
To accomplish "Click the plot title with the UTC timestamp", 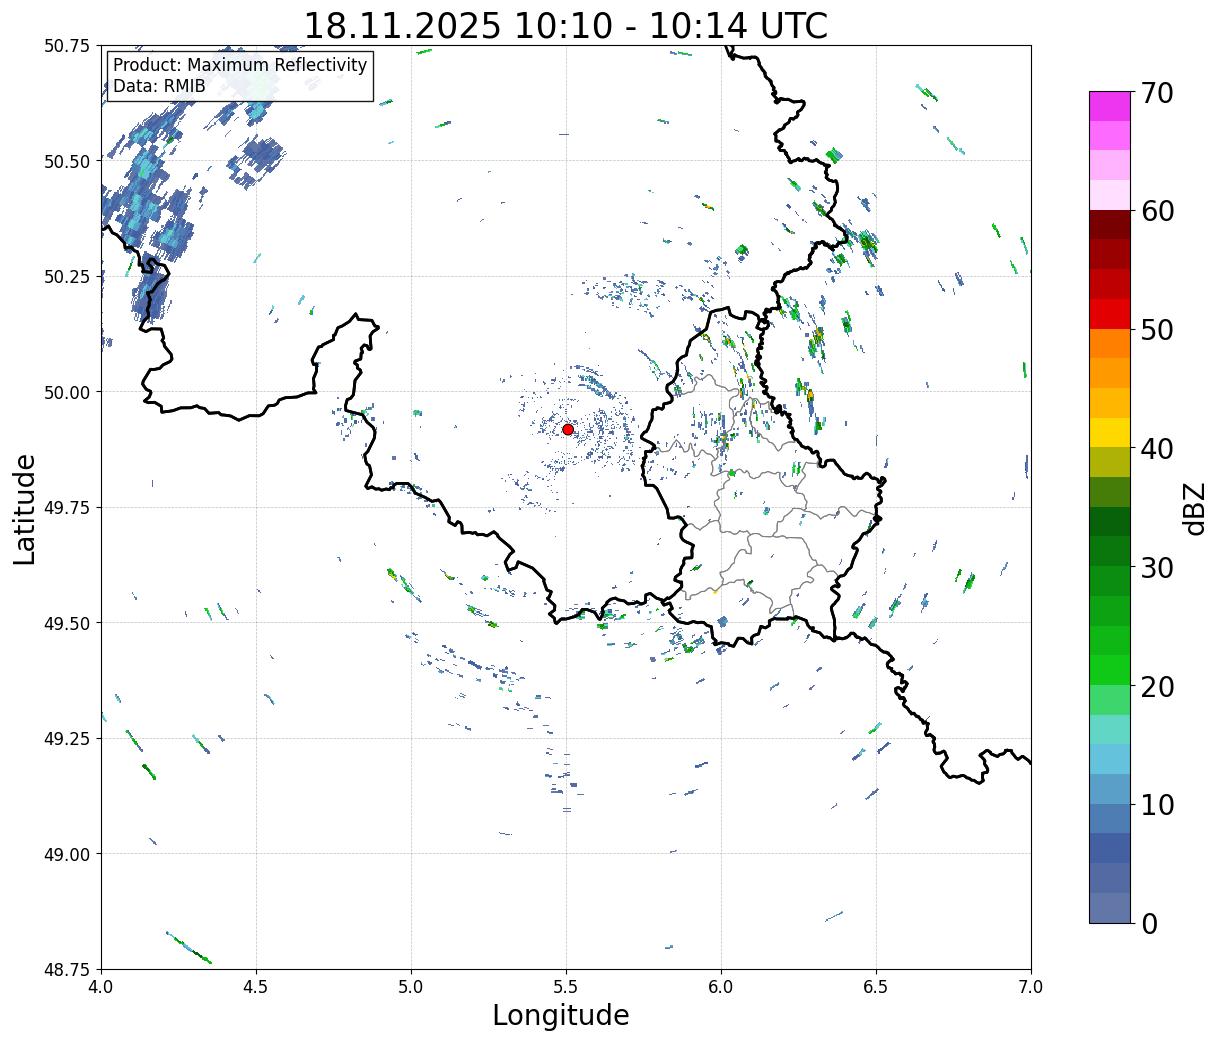I will click(x=565, y=25).
